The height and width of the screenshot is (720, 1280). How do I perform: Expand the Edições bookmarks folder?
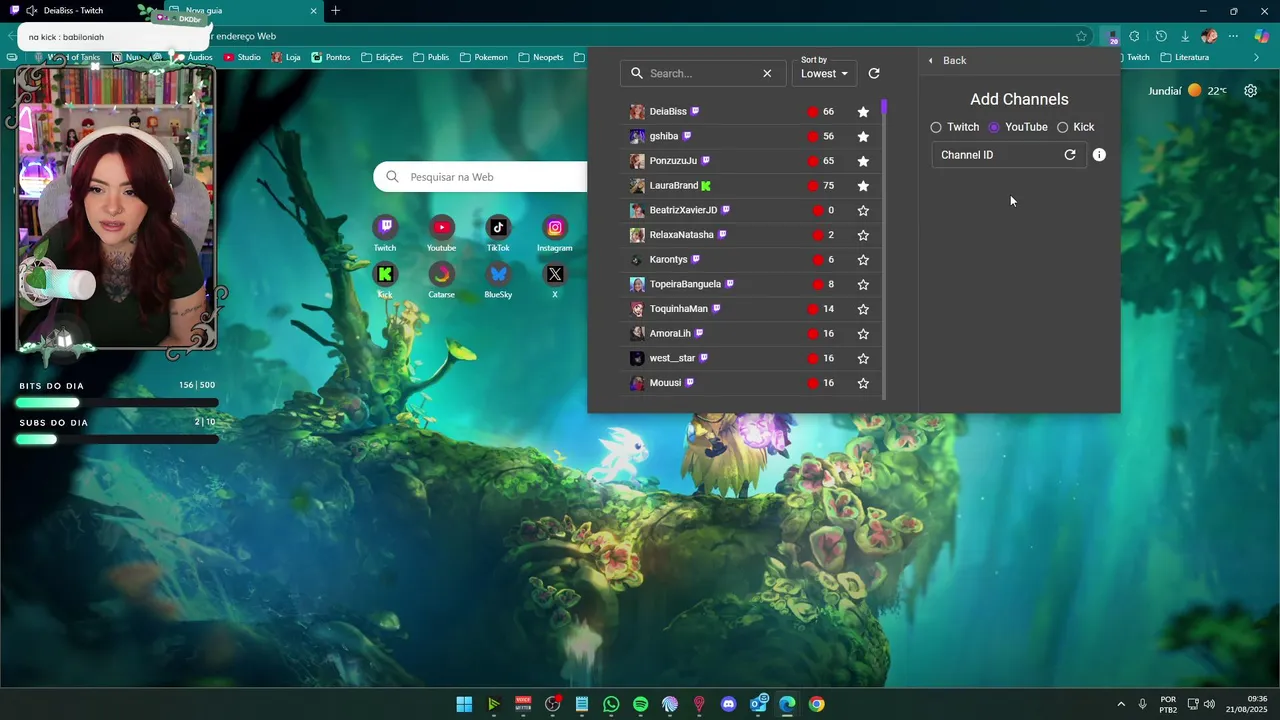pyautogui.click(x=382, y=57)
